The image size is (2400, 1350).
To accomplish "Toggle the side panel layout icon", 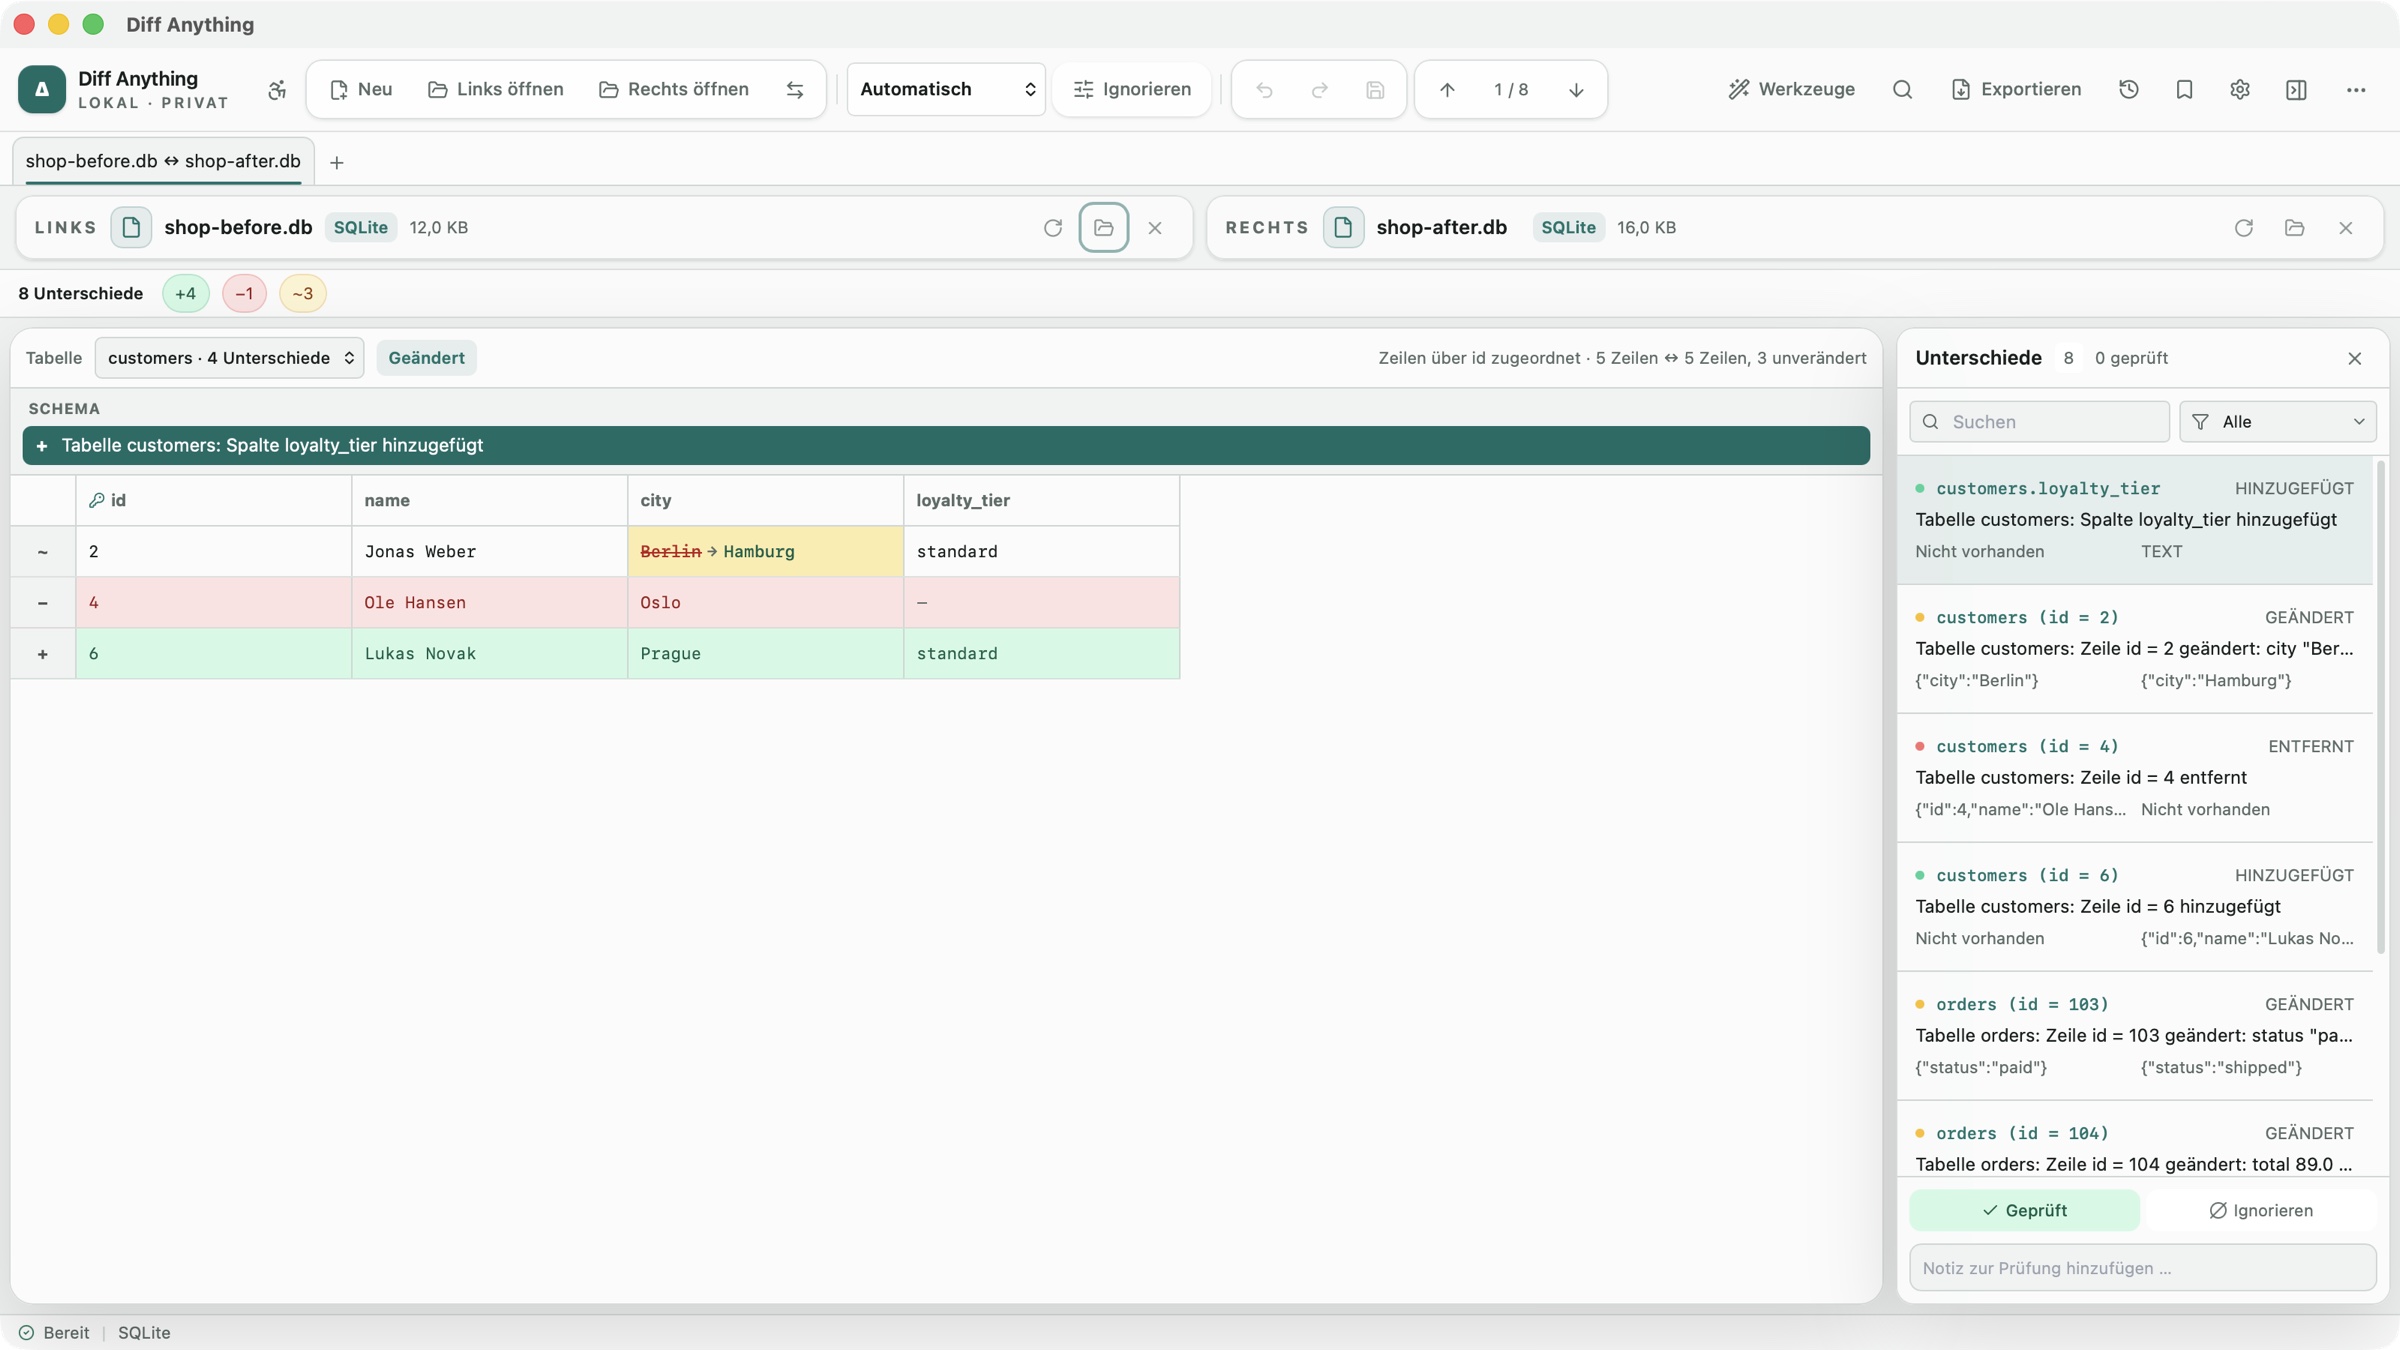I will (2296, 90).
